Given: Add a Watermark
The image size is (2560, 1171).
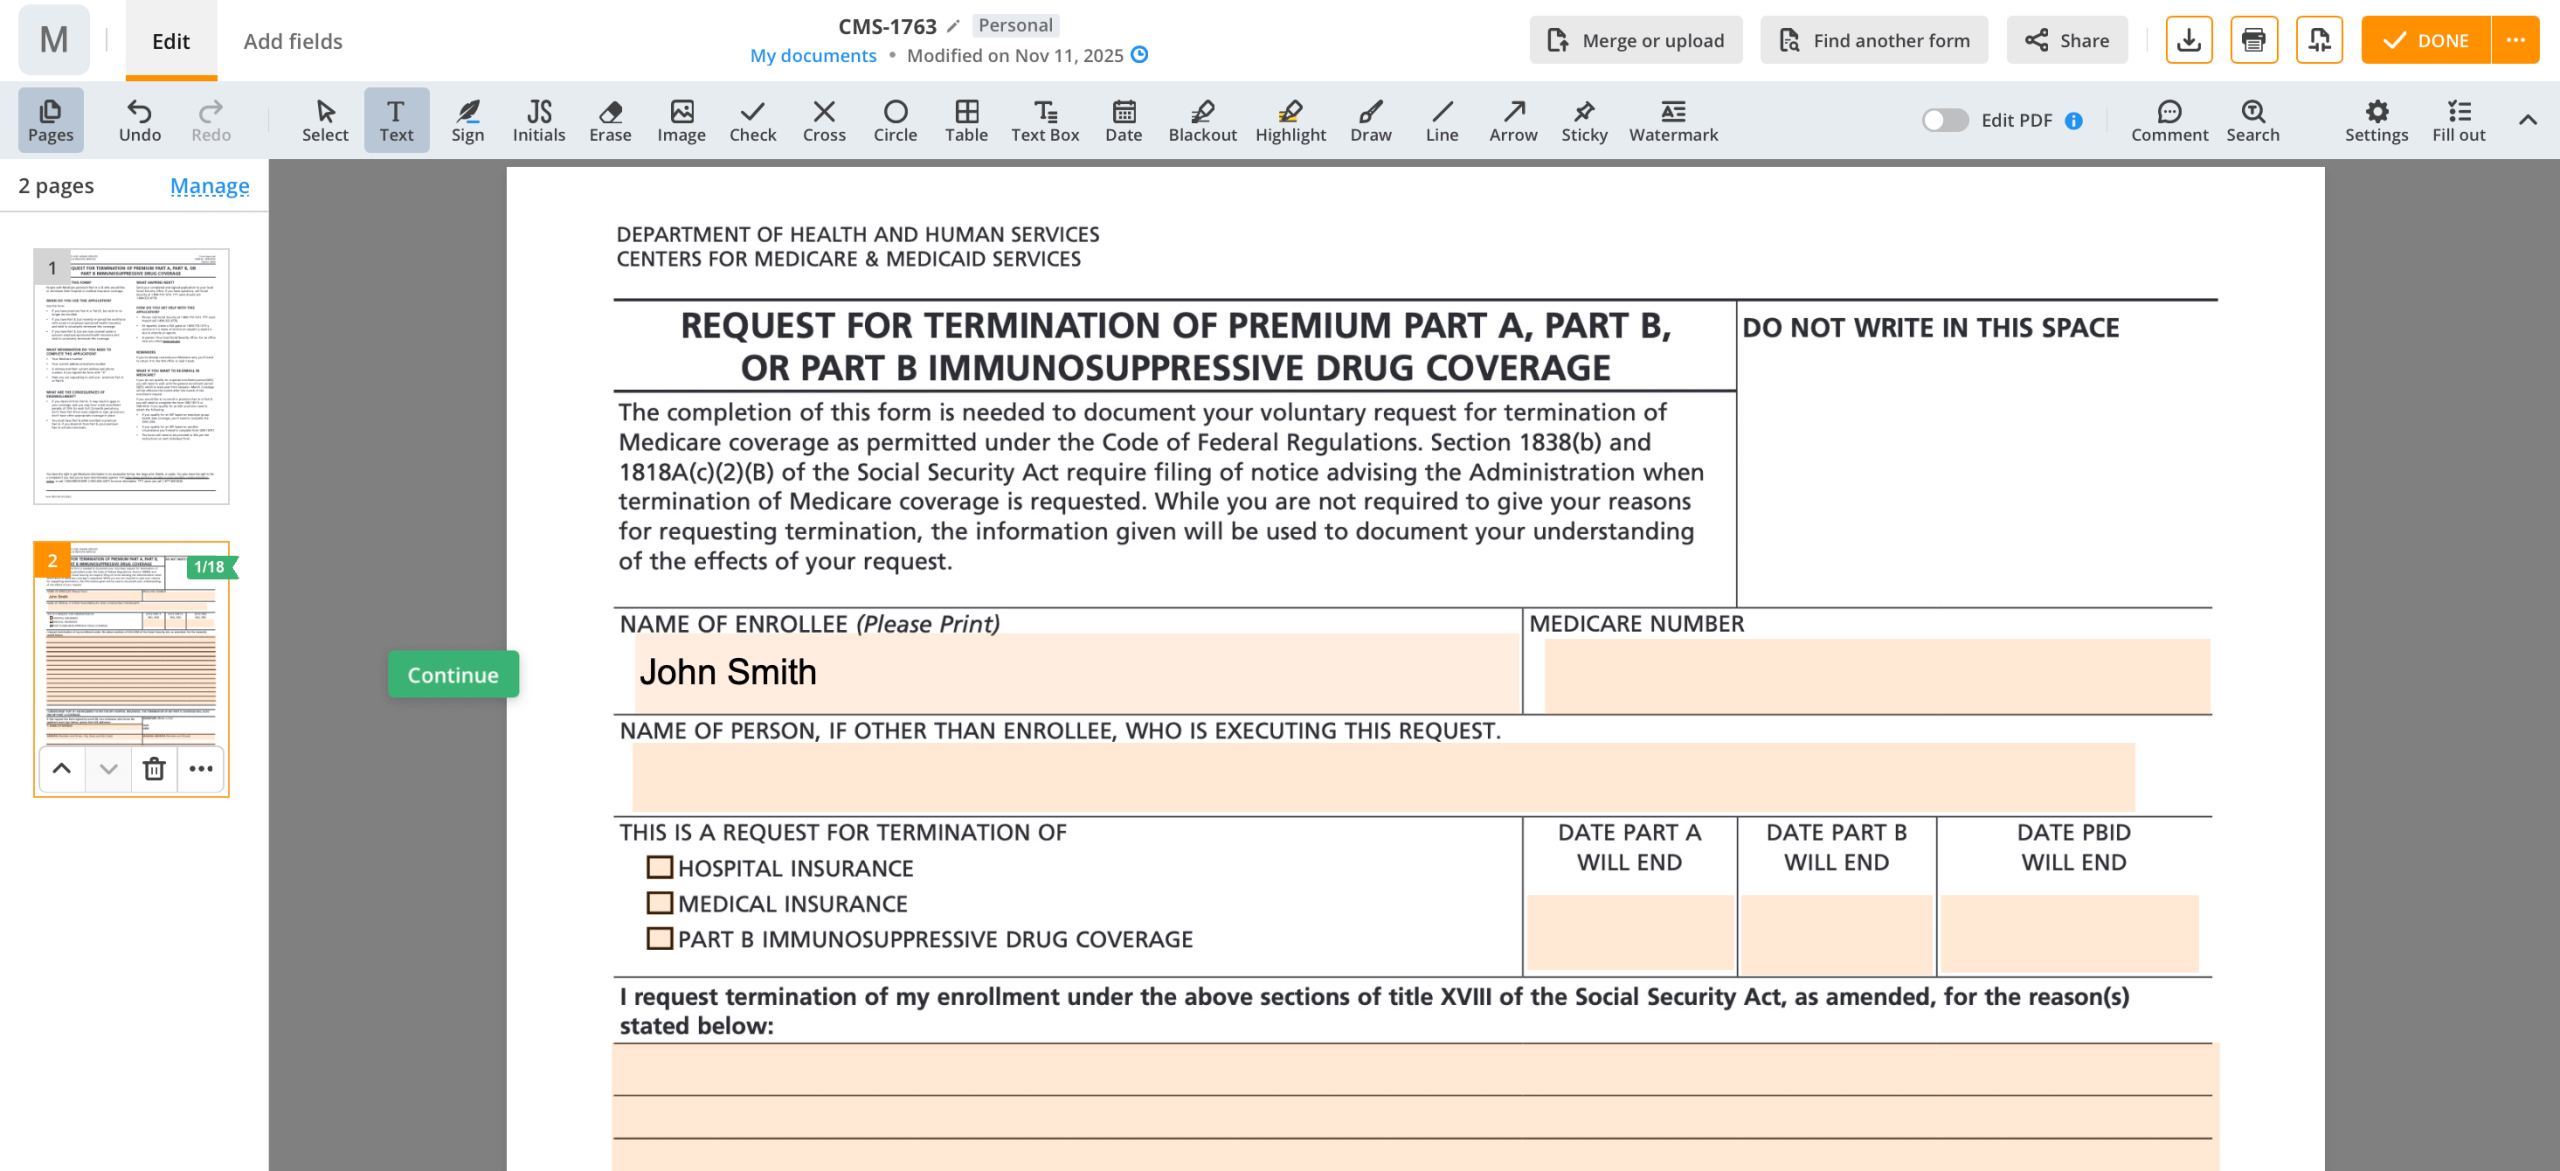Looking at the screenshot, I should 1673,120.
